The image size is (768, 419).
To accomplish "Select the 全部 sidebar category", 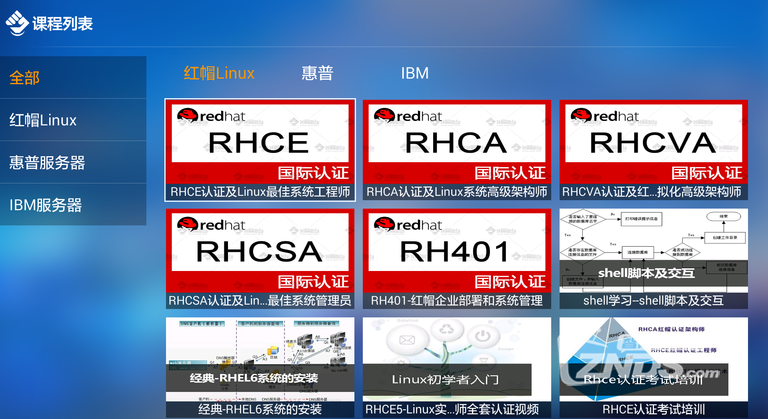I will (73, 77).
